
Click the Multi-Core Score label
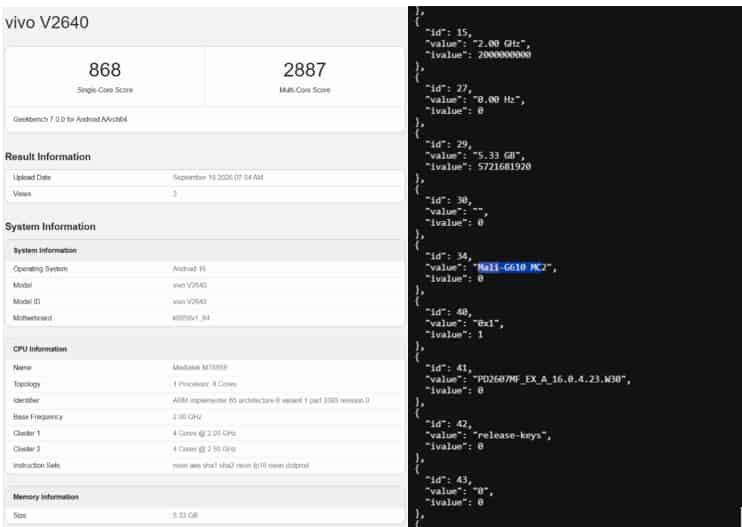pyautogui.click(x=304, y=90)
